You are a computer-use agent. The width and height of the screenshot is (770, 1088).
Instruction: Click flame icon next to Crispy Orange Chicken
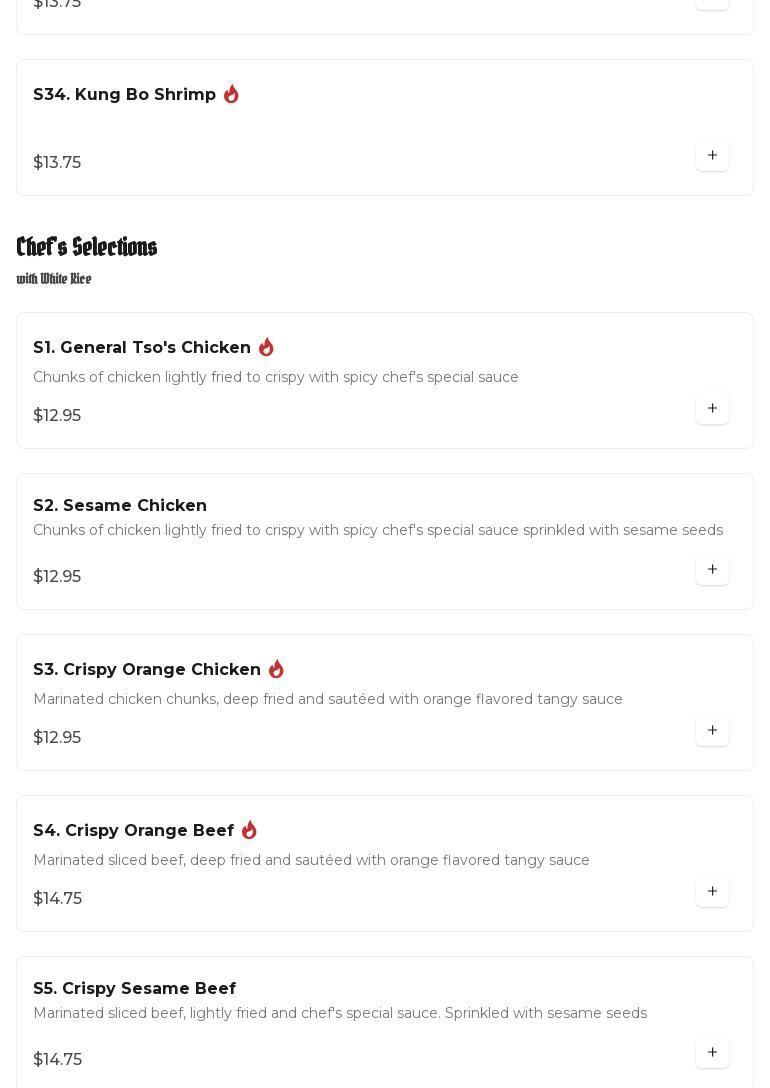point(276,669)
